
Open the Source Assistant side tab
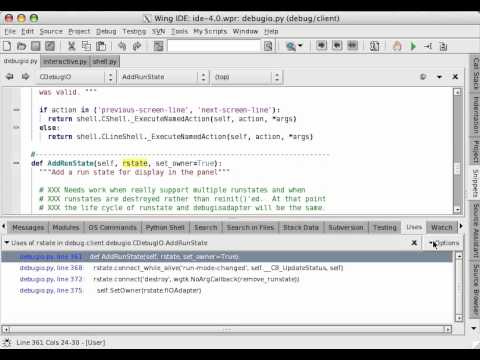476,231
